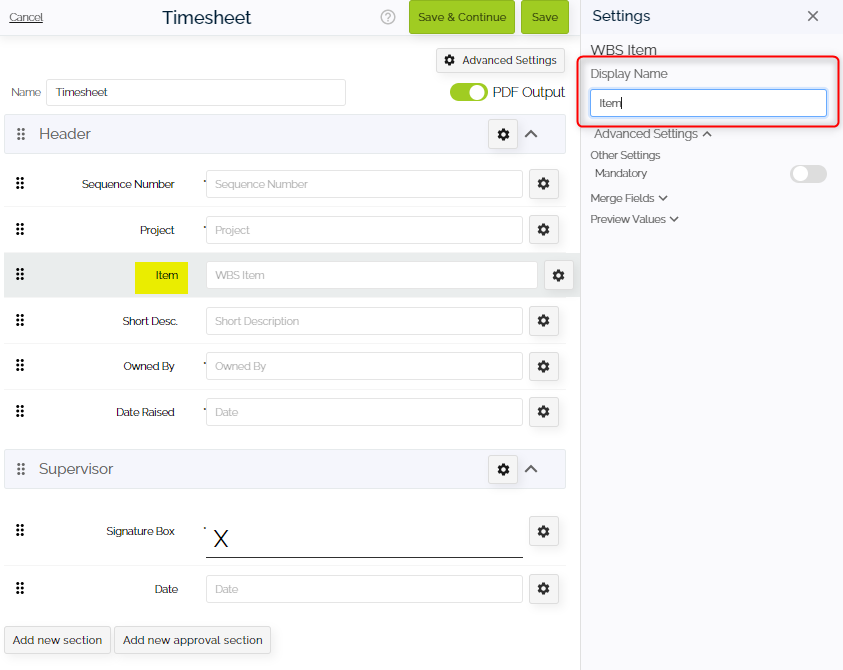Click Add new approval section button
Viewport: 843px width, 670px height.
tap(192, 640)
